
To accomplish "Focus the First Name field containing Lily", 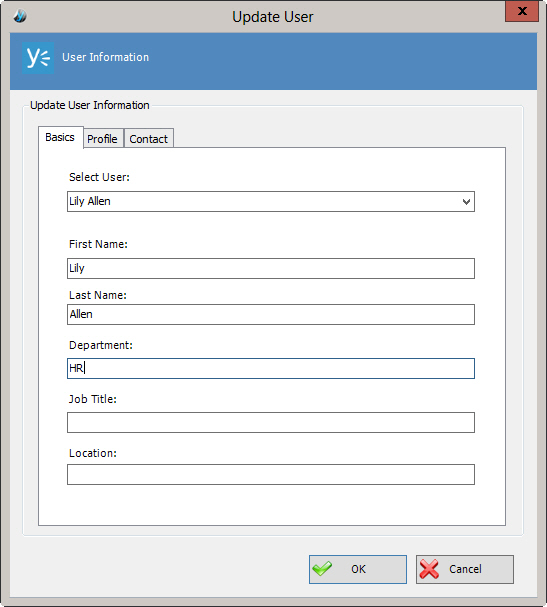I will pyautogui.click(x=271, y=268).
